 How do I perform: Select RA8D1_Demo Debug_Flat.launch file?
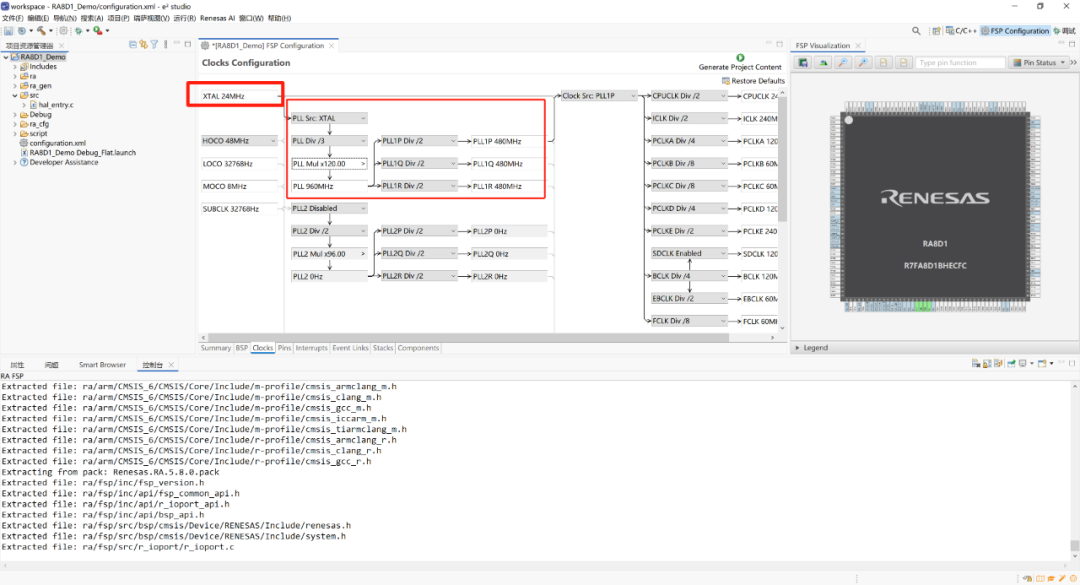(x=78, y=153)
